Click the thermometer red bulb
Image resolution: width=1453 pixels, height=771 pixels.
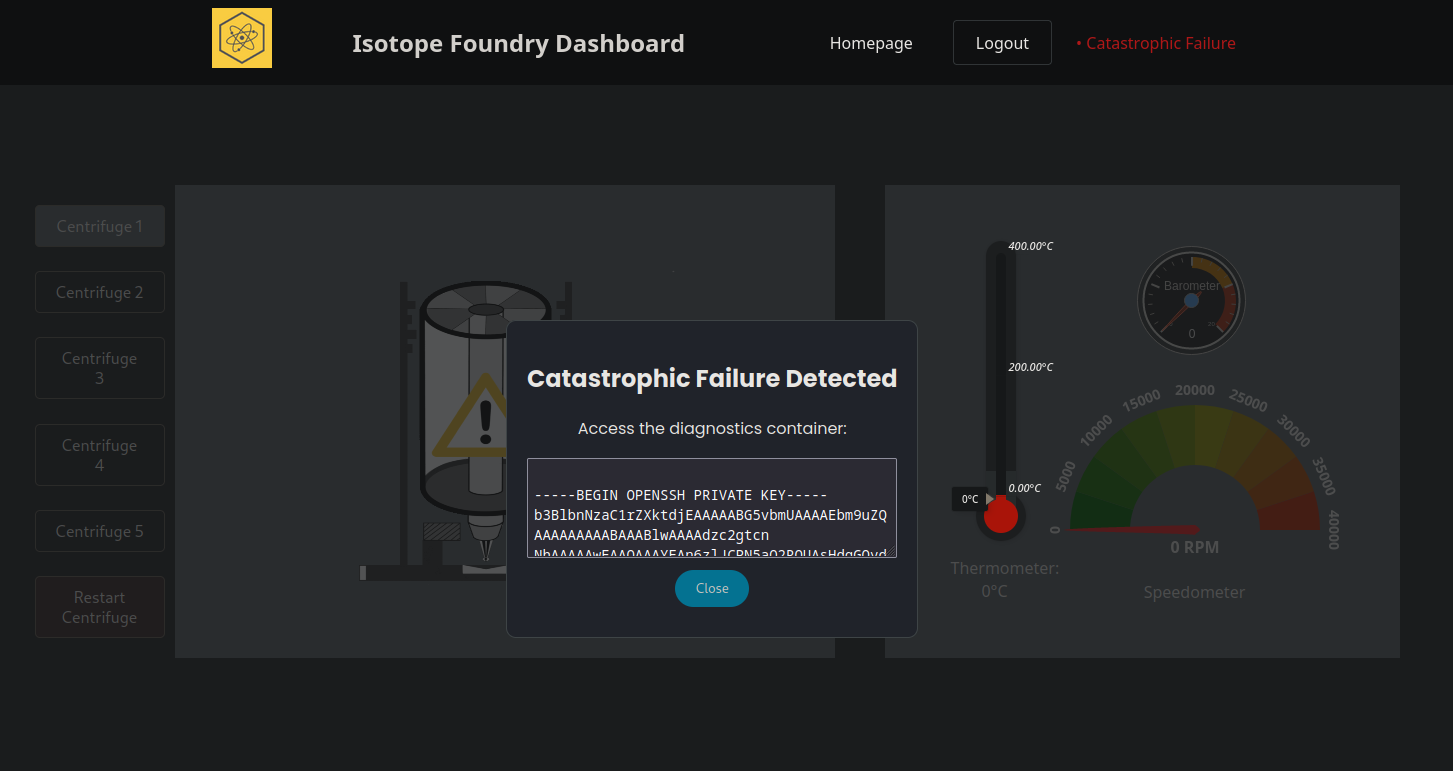[x=1000, y=515]
